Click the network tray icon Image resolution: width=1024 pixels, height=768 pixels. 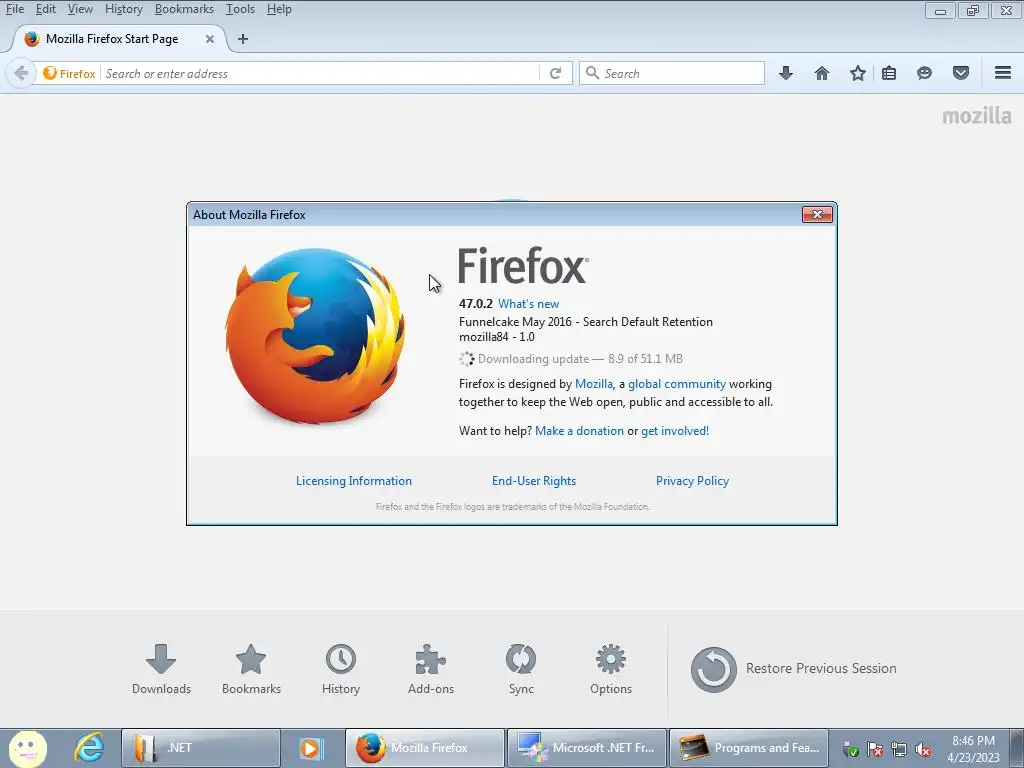899,750
